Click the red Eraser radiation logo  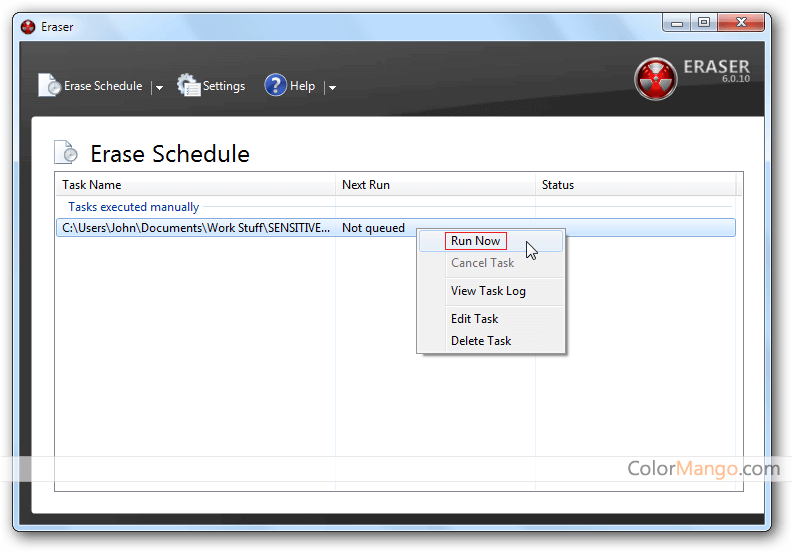(x=655, y=79)
